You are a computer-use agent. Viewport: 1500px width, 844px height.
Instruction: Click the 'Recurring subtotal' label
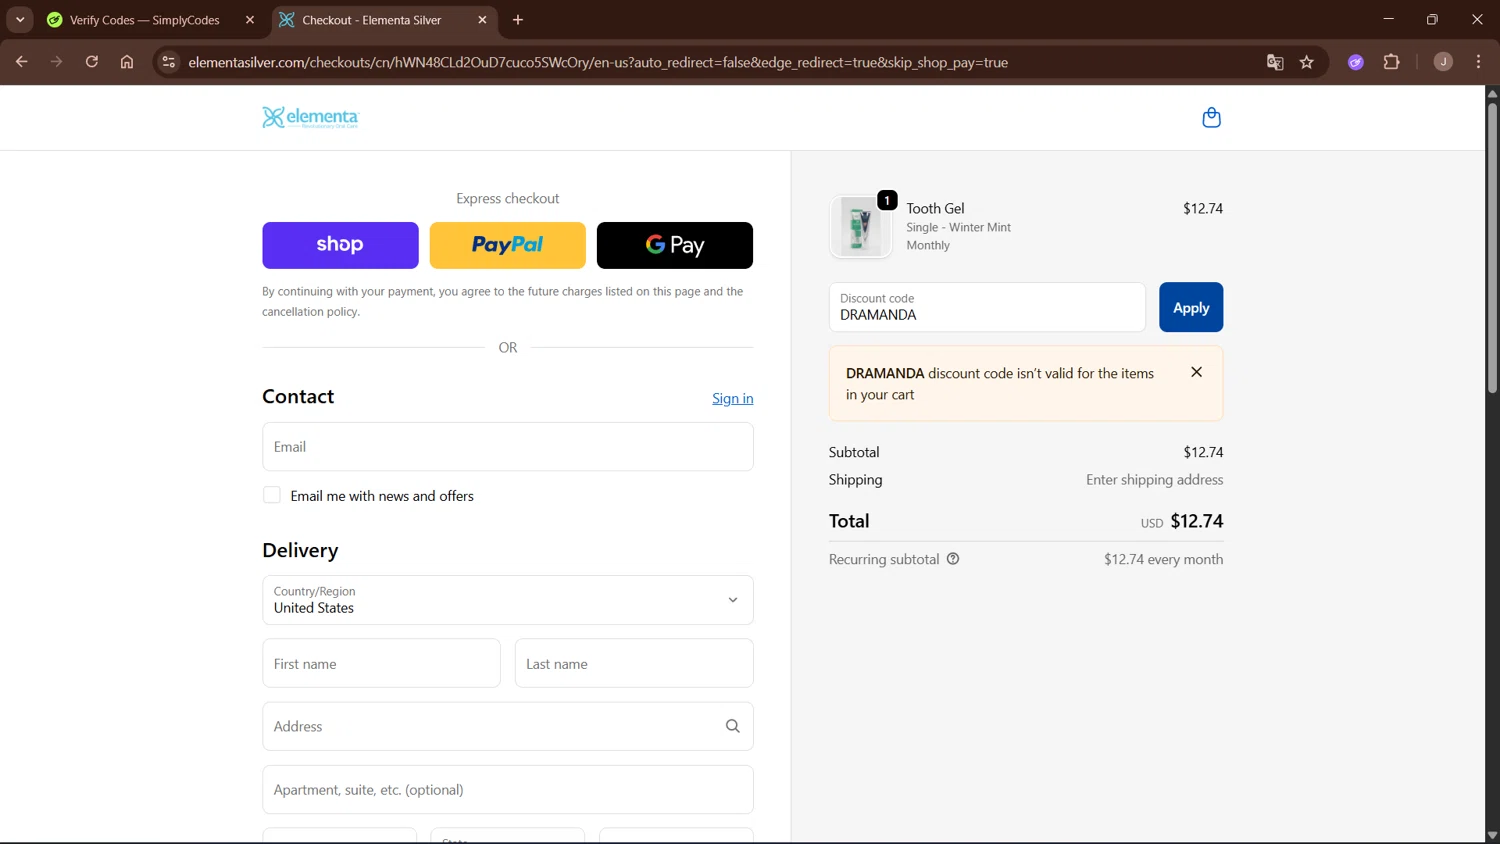pos(884,559)
